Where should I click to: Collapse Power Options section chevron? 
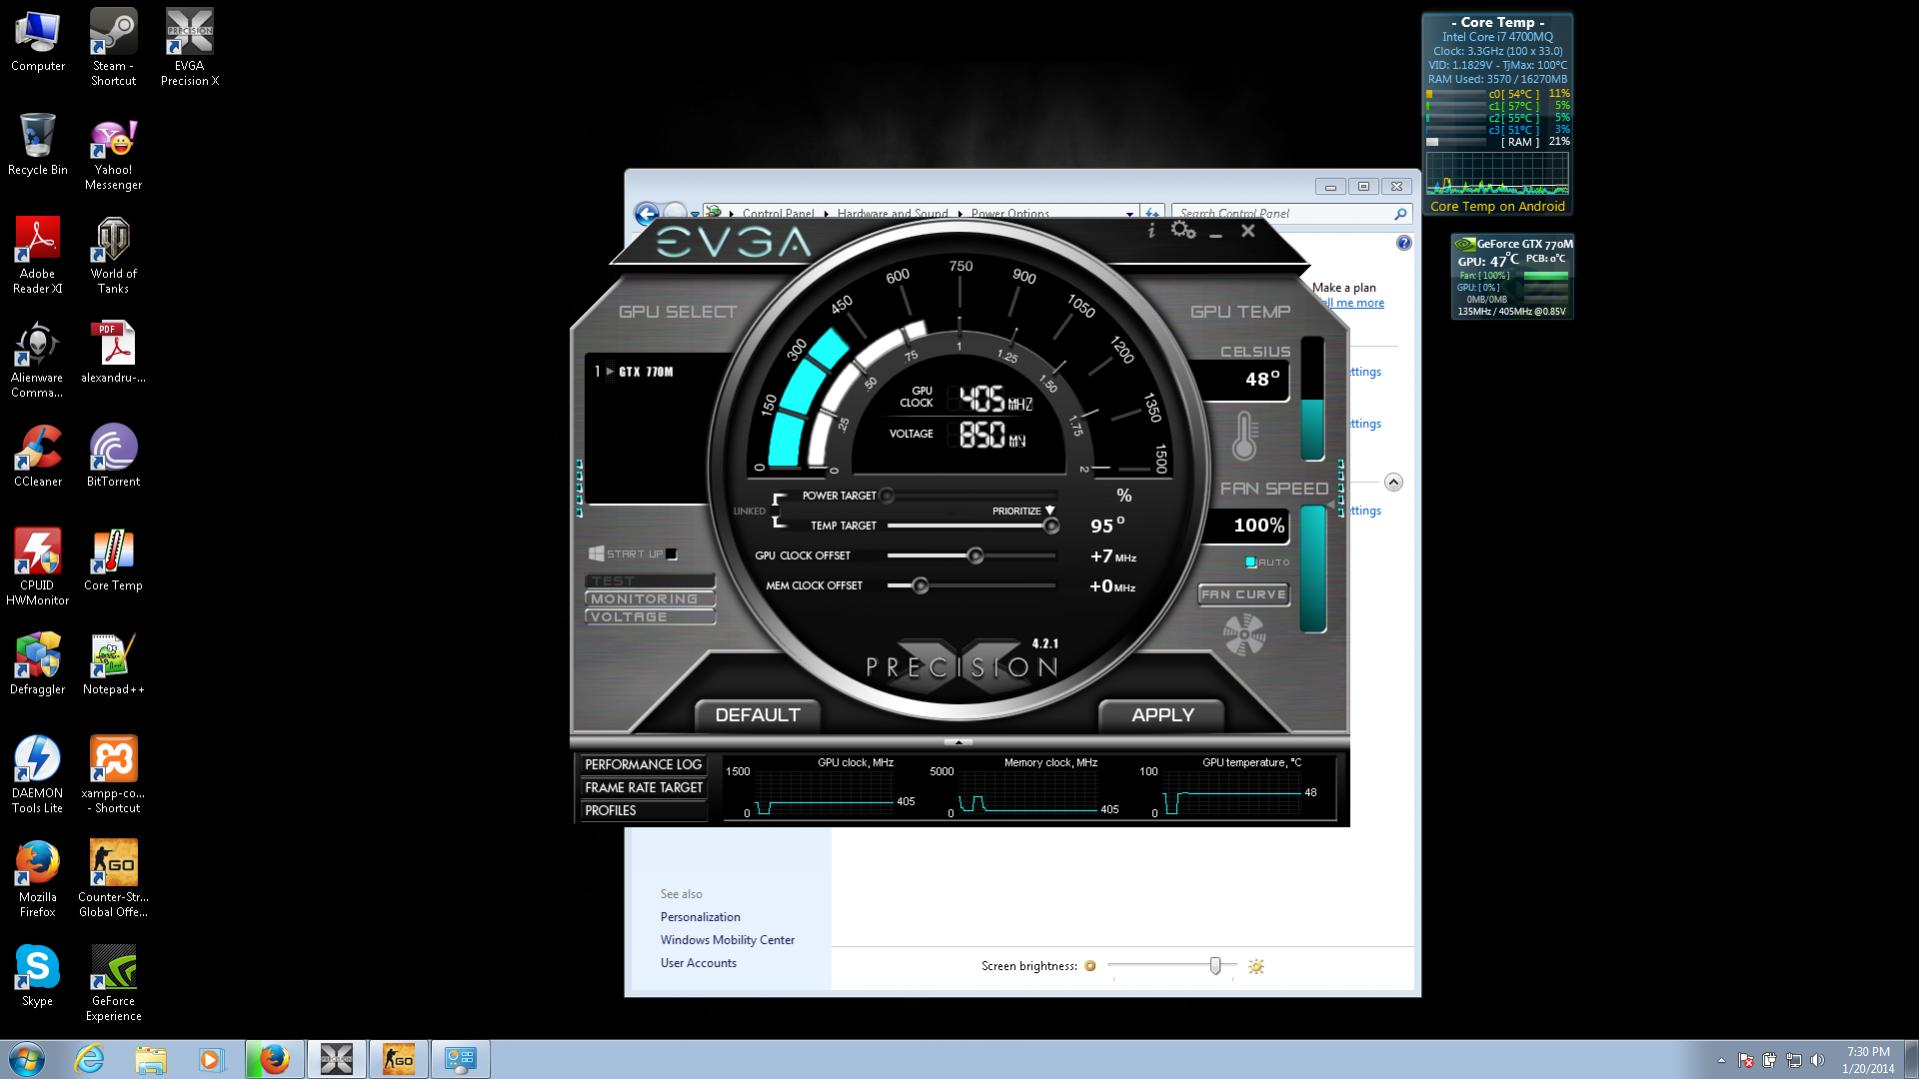pyautogui.click(x=1393, y=482)
